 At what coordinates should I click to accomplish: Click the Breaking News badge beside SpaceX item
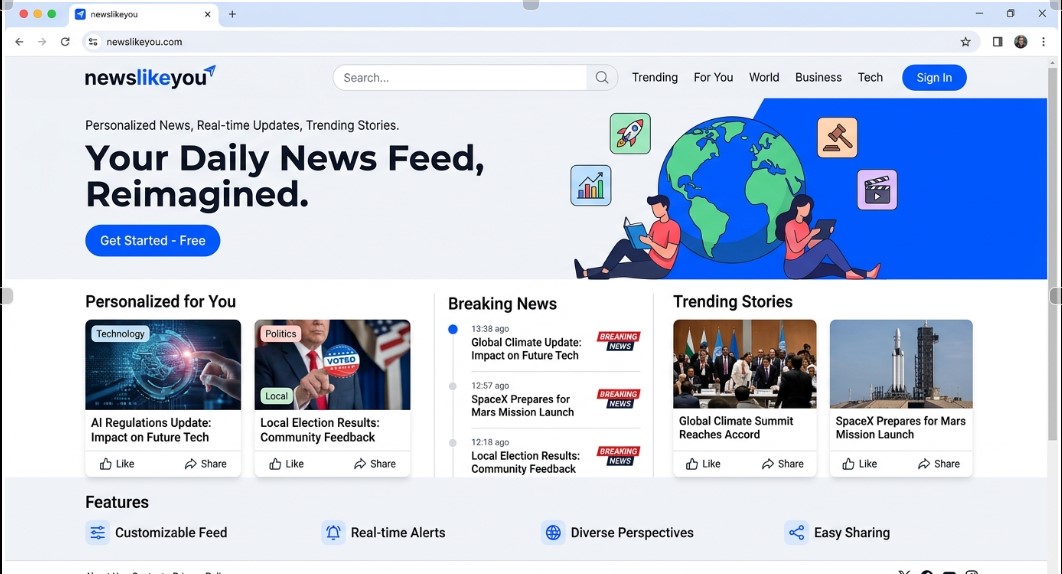(x=618, y=398)
